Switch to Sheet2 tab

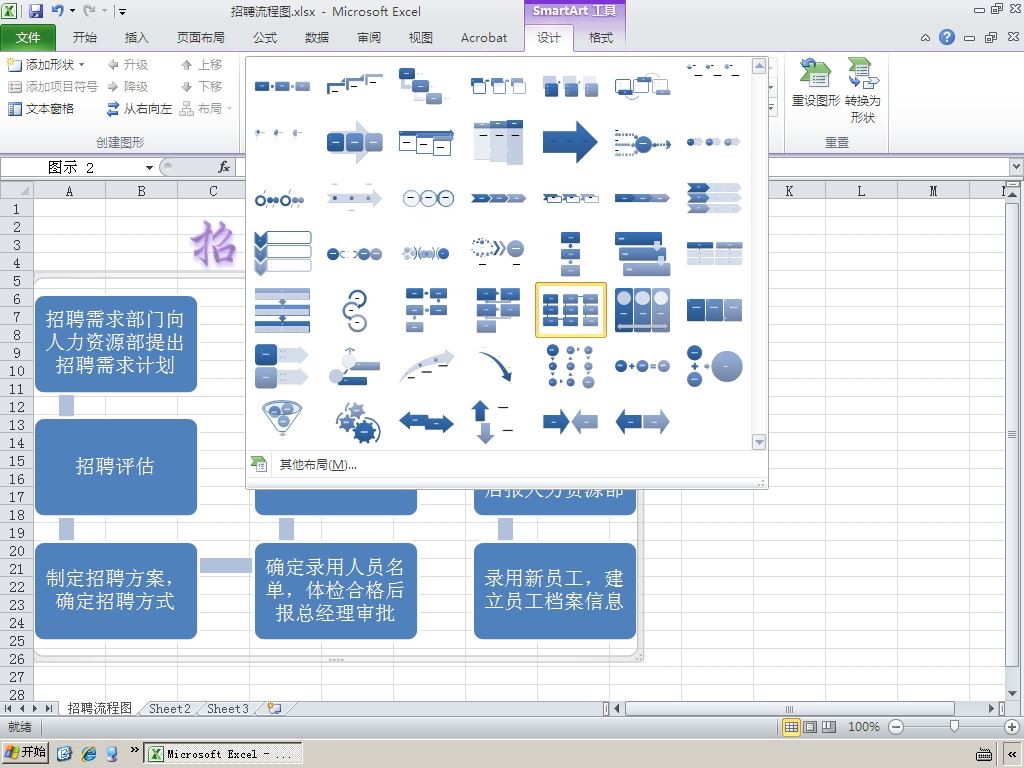169,708
